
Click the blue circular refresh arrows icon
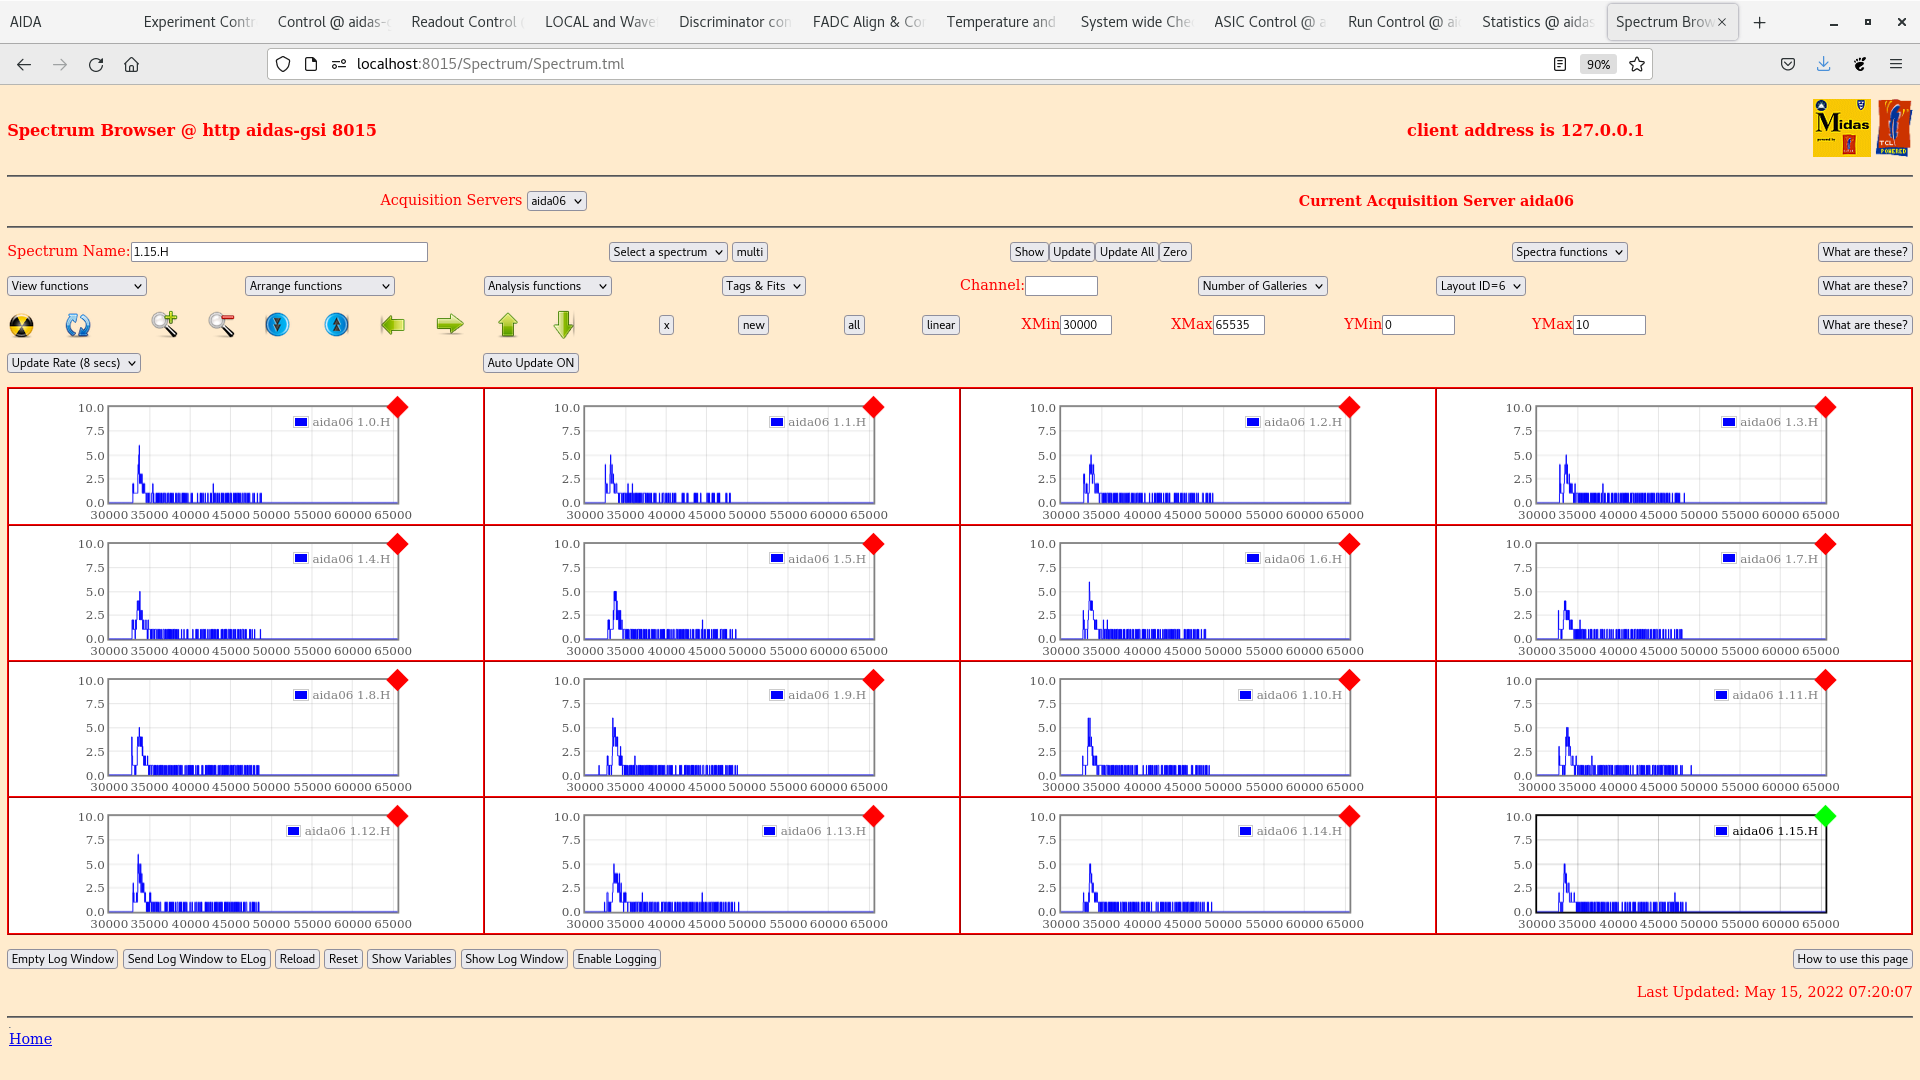tap(78, 325)
